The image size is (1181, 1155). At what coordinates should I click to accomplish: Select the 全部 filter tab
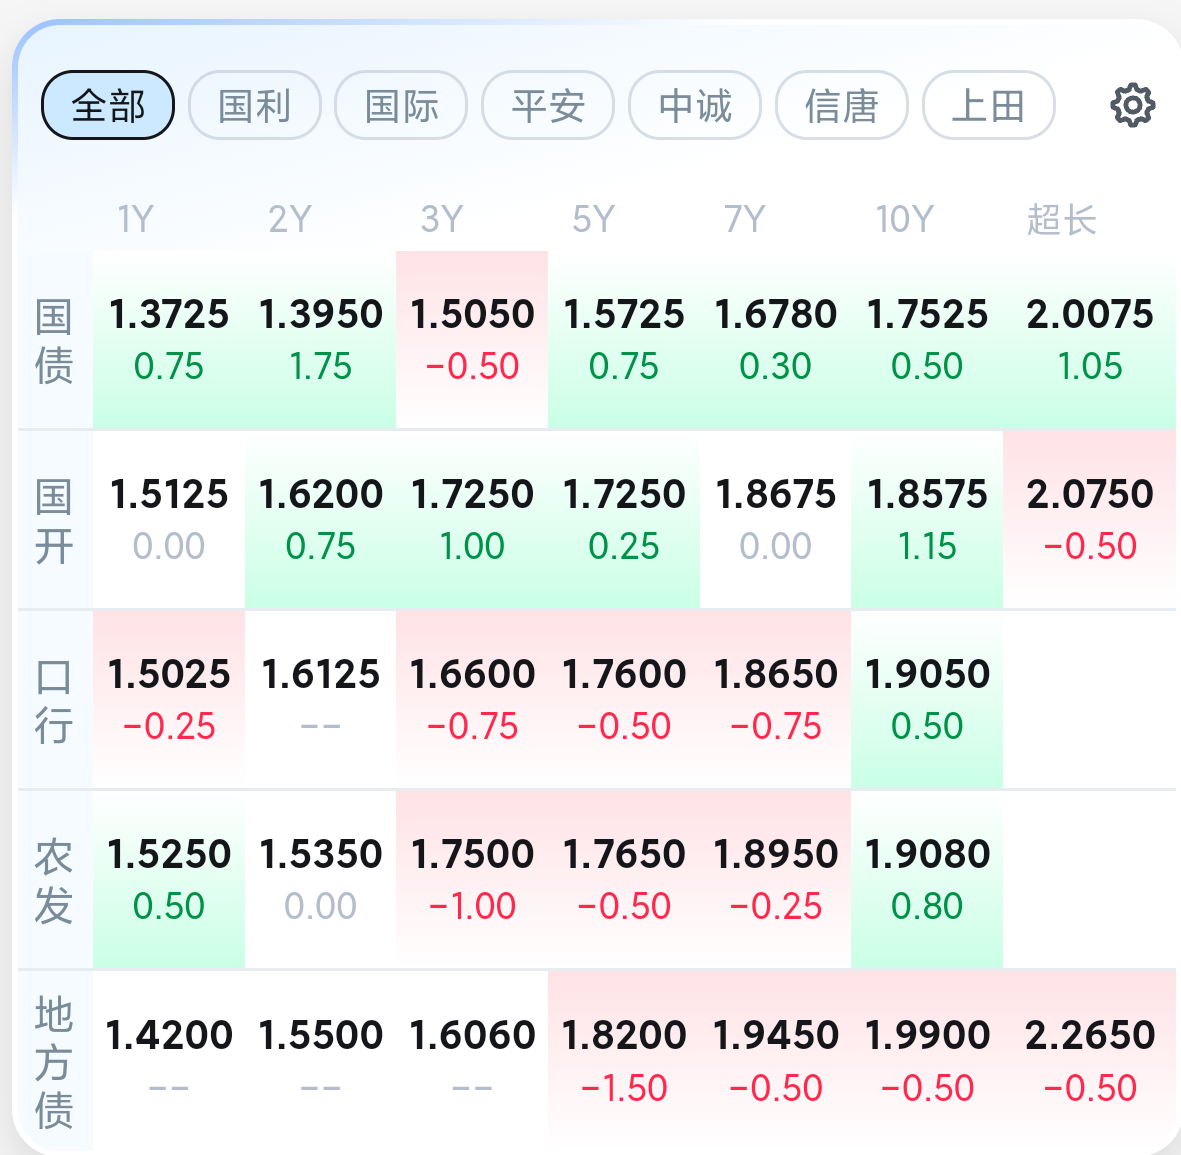pyautogui.click(x=108, y=105)
